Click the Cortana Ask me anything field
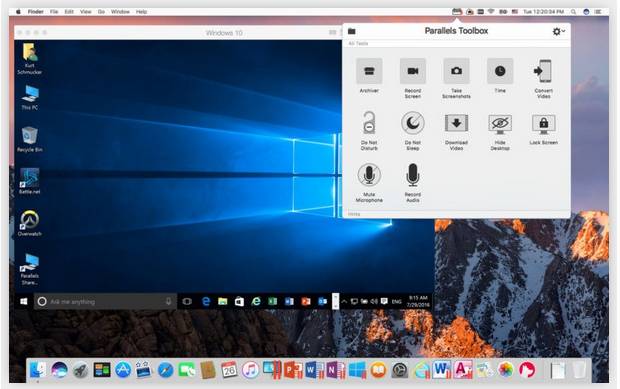Viewport: 620px width, 389px height. pos(105,302)
